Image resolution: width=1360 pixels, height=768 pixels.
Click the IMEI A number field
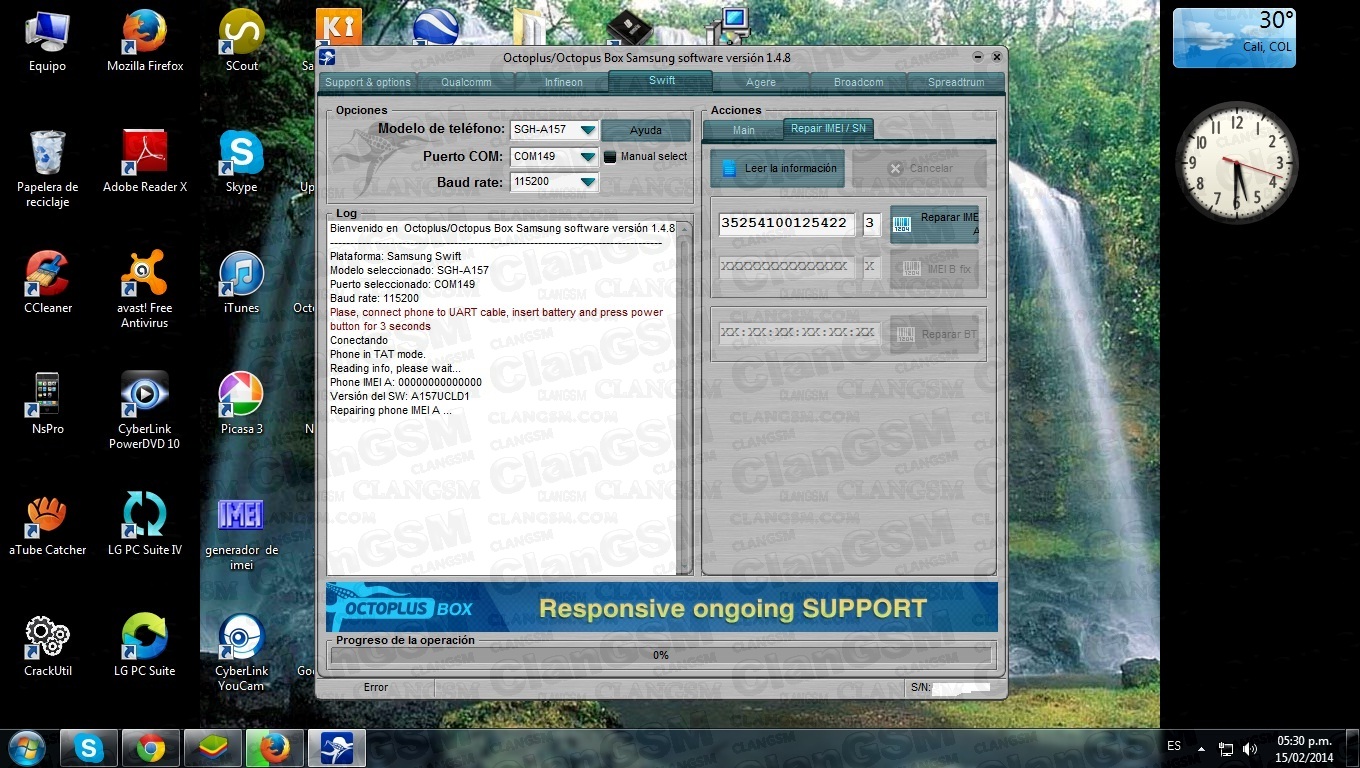[x=787, y=223]
